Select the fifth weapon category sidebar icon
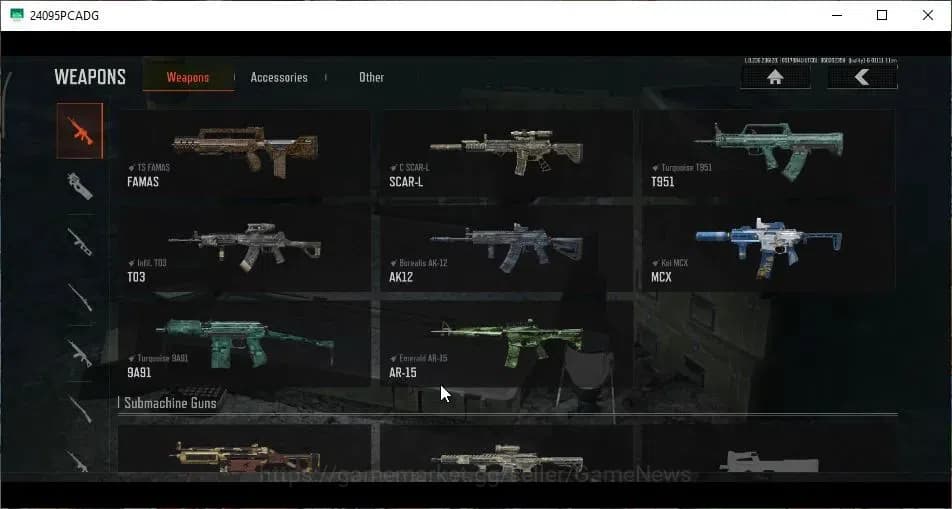This screenshot has width=952, height=509. click(80, 354)
